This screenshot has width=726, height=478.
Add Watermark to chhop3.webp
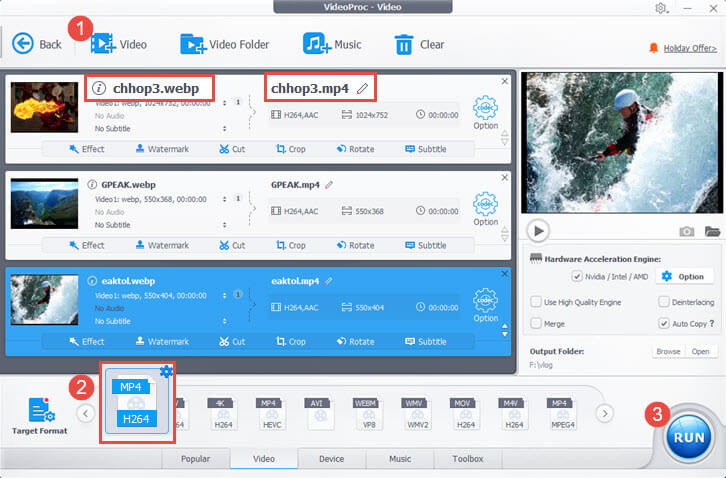(163, 149)
